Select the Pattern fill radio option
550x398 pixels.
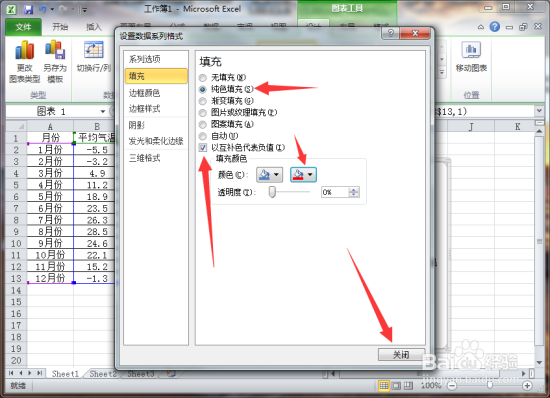tap(203, 124)
